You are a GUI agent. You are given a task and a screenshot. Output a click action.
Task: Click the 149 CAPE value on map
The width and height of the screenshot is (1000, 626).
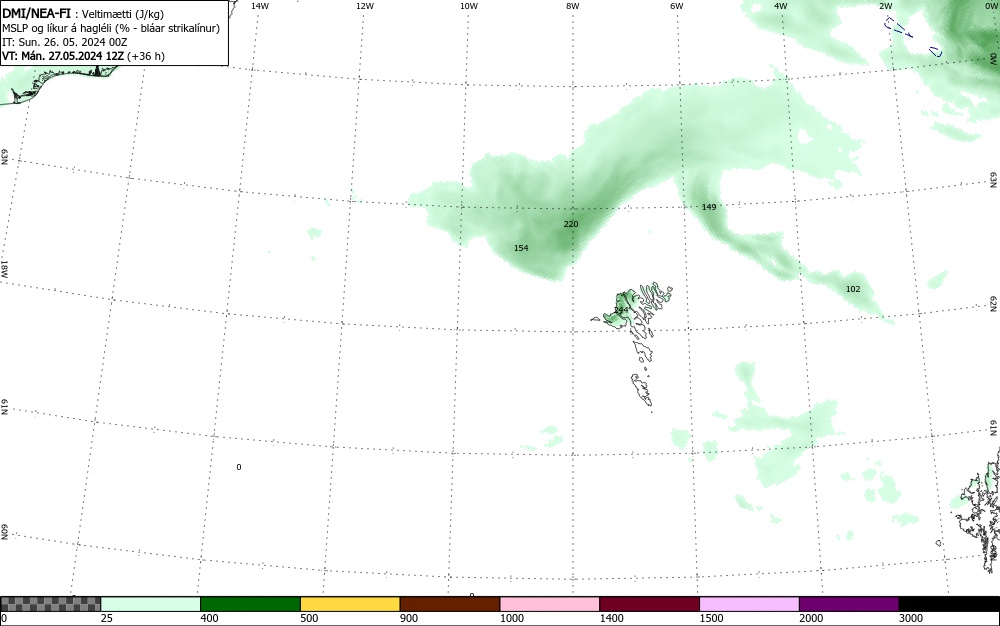709,207
